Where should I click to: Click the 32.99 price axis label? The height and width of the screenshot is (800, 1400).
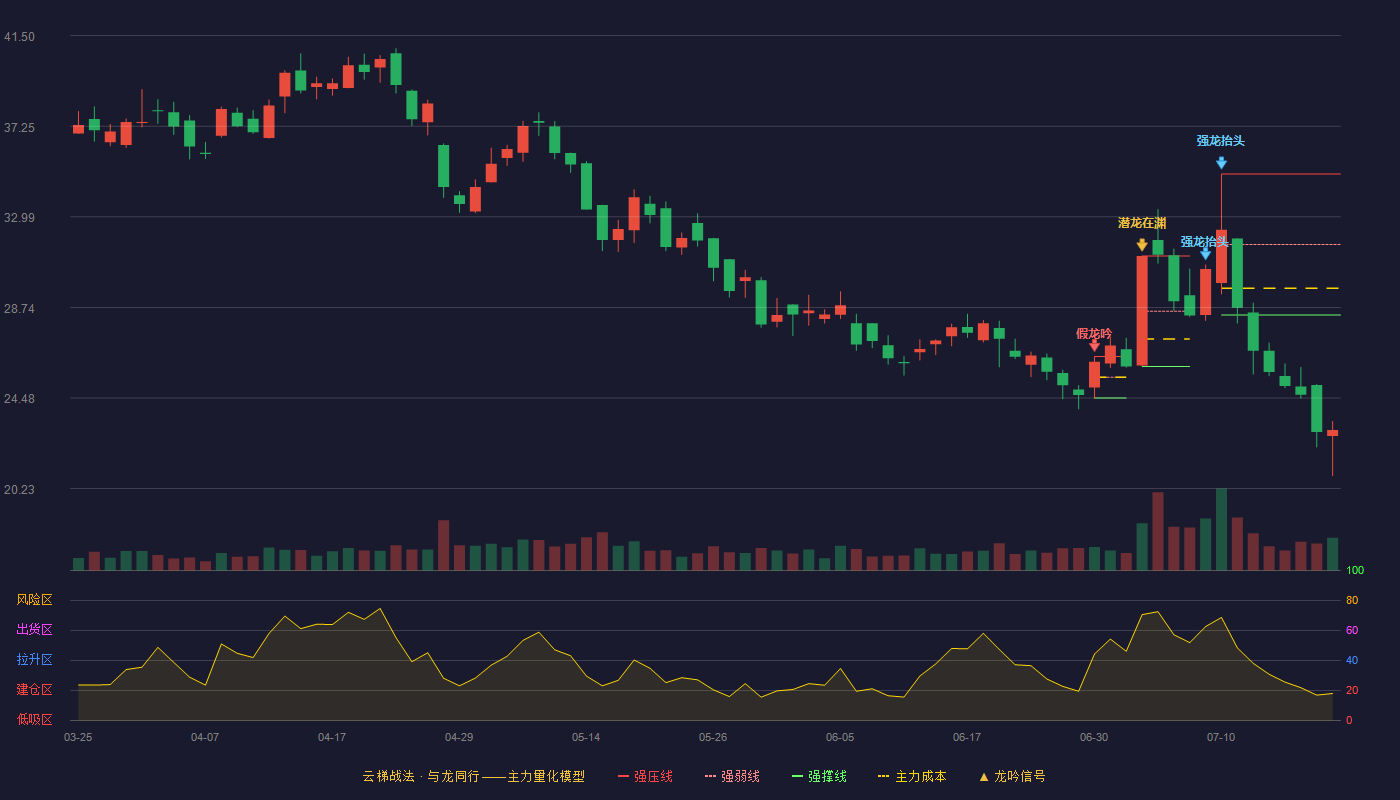point(19,218)
